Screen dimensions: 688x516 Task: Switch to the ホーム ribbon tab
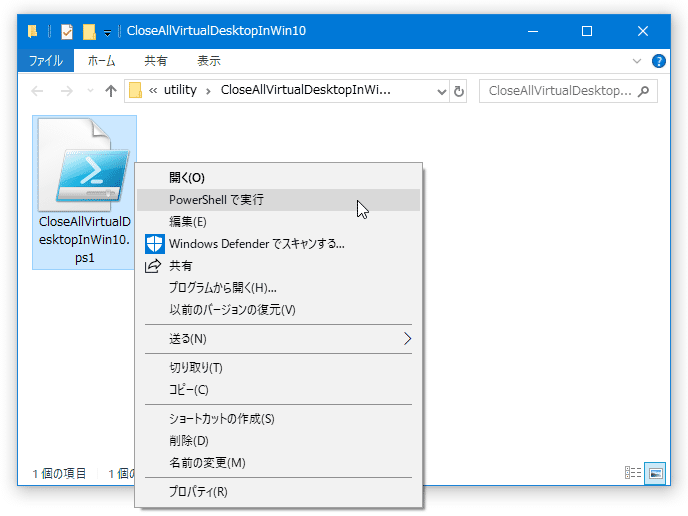point(101,61)
